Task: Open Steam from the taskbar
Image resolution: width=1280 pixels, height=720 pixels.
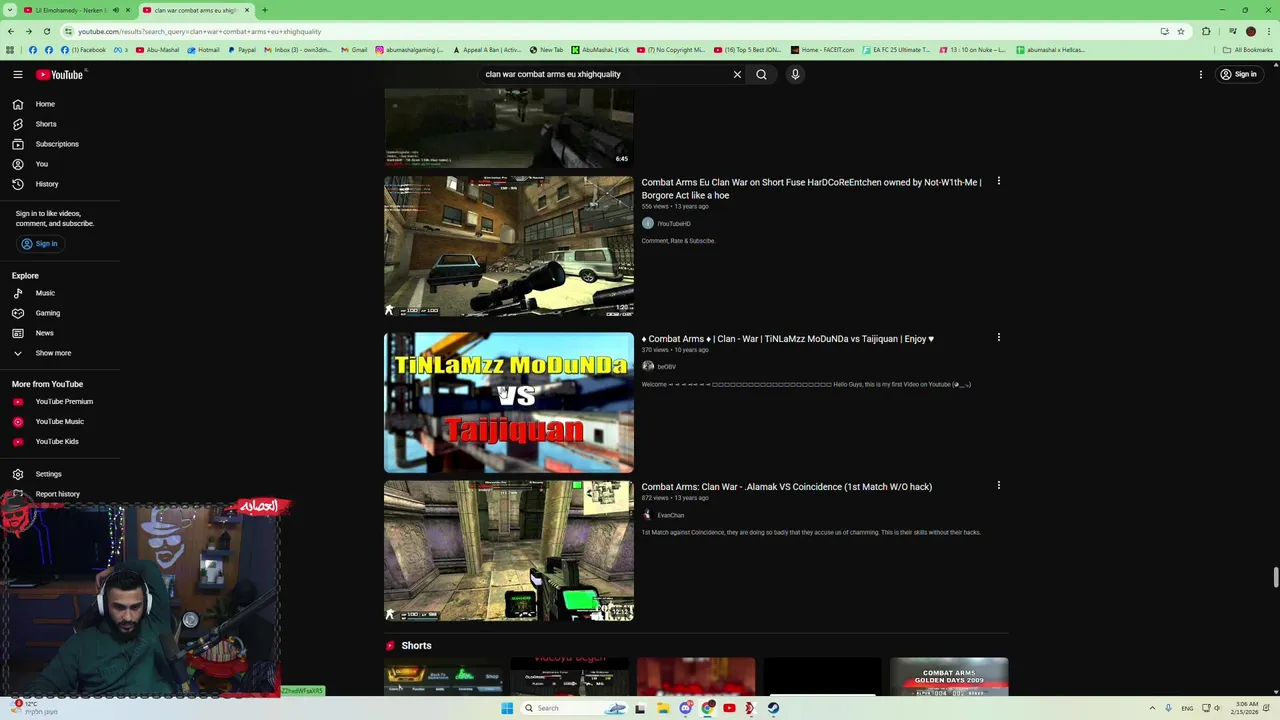Action: (773, 708)
